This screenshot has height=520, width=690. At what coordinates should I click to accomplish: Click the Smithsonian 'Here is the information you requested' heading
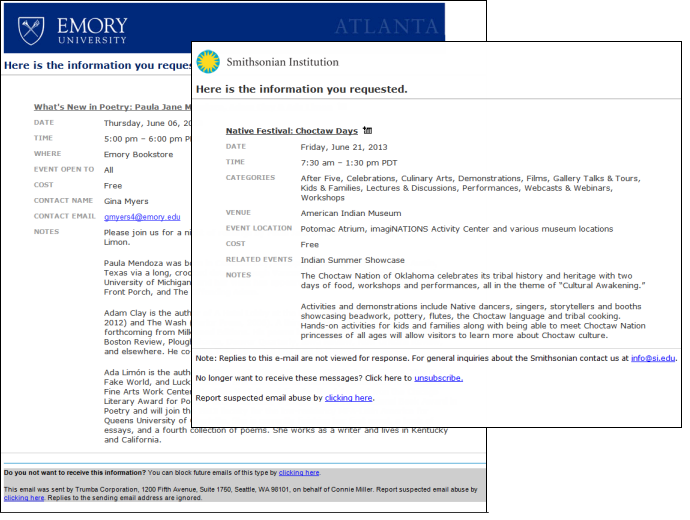coord(301,89)
